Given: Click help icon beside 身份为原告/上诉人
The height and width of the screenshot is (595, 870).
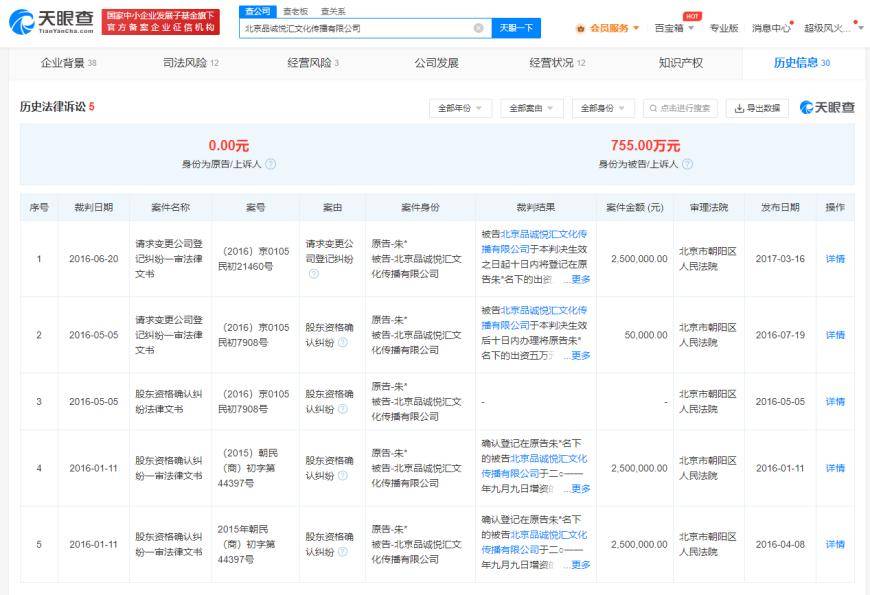Looking at the screenshot, I should (270, 164).
